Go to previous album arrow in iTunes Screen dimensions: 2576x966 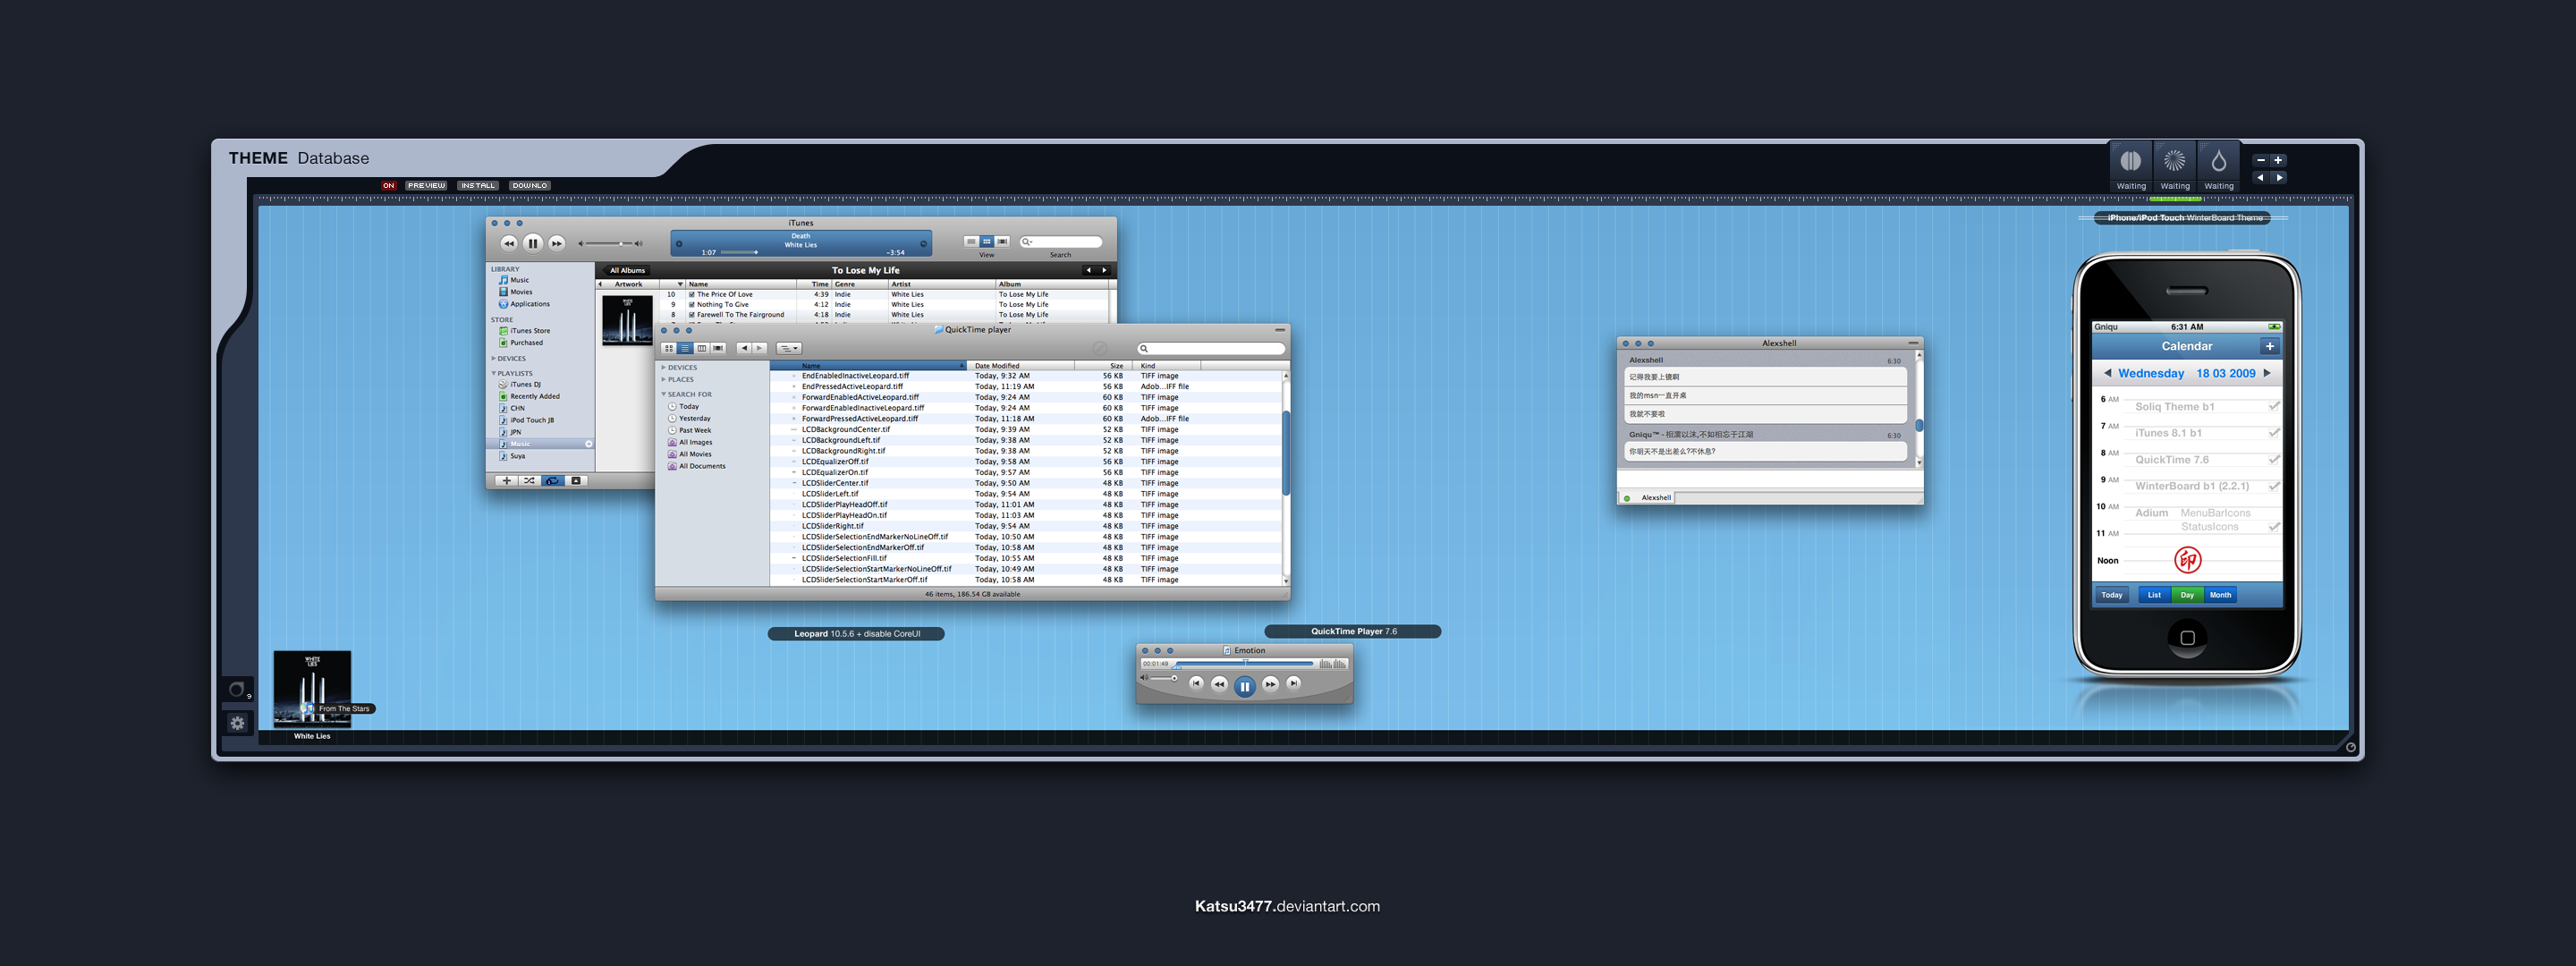pyautogui.click(x=1088, y=270)
